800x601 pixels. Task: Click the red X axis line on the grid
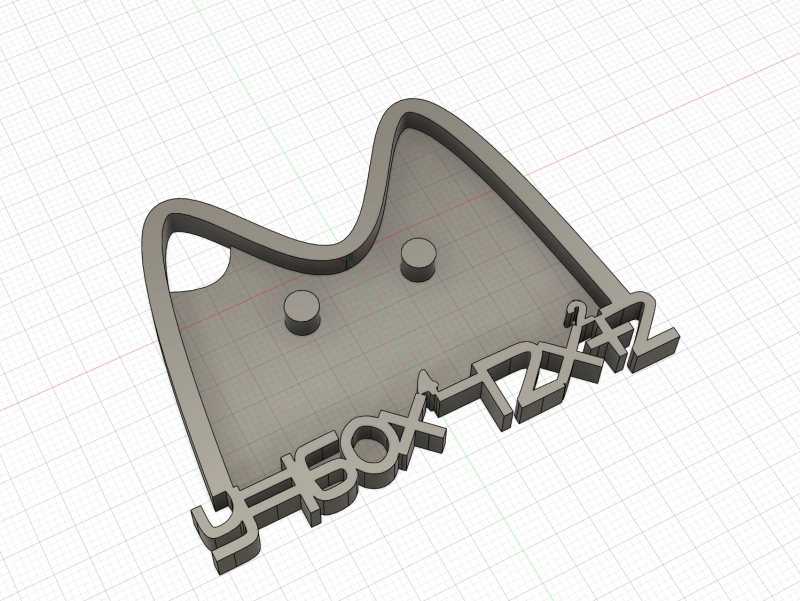(x=700, y=120)
